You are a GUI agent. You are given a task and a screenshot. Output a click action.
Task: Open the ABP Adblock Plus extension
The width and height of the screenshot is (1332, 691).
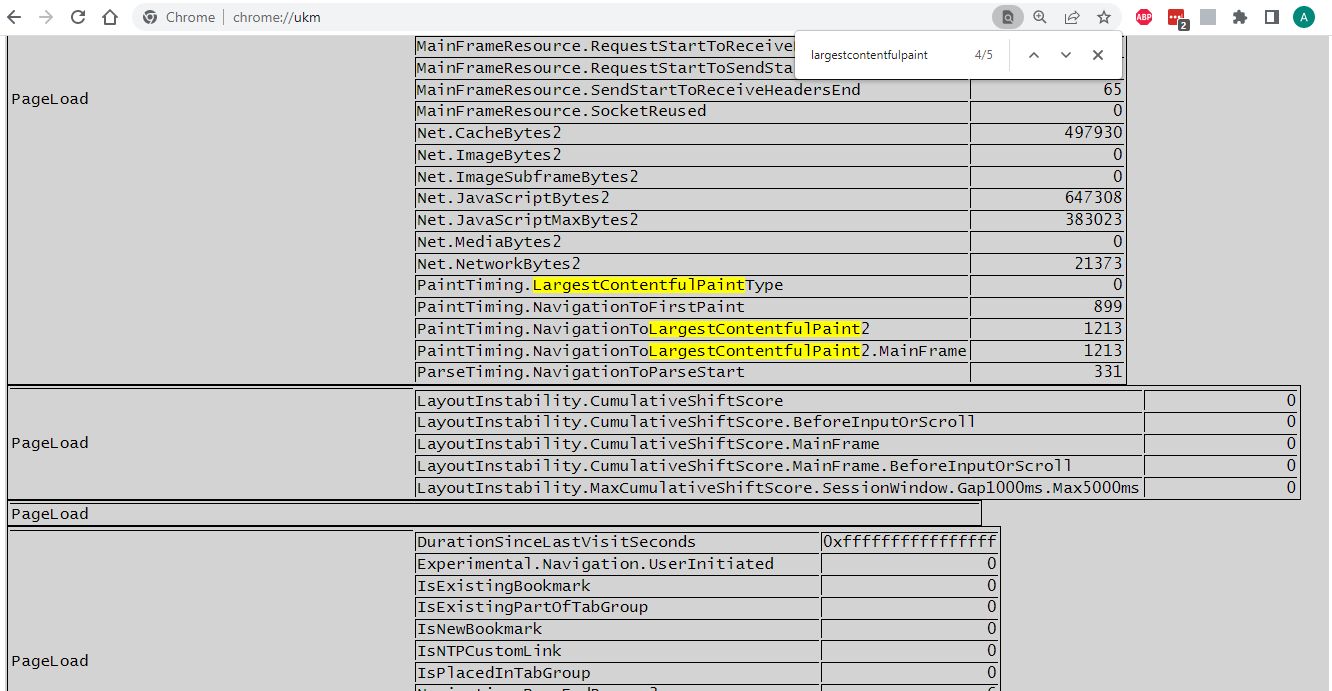[1144, 17]
